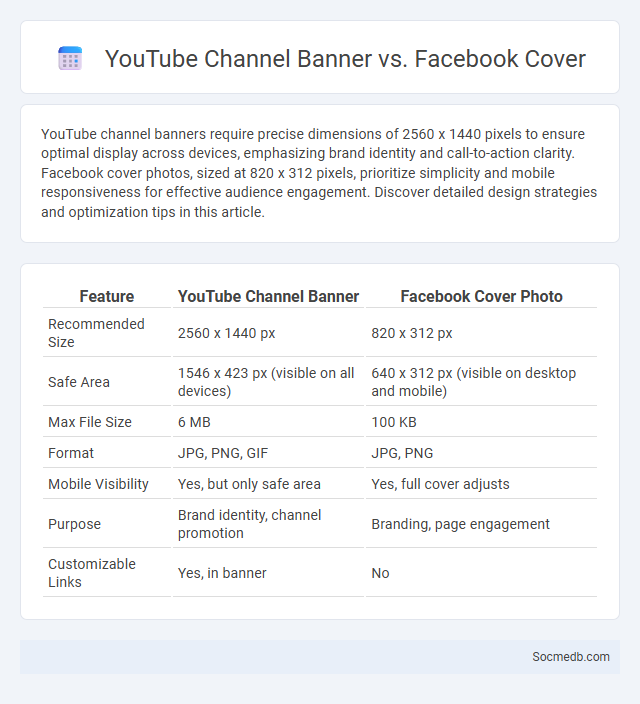Click the 'Yes, in banner' cell
Viewport: 640px width, 704px height.
[x=268, y=572]
